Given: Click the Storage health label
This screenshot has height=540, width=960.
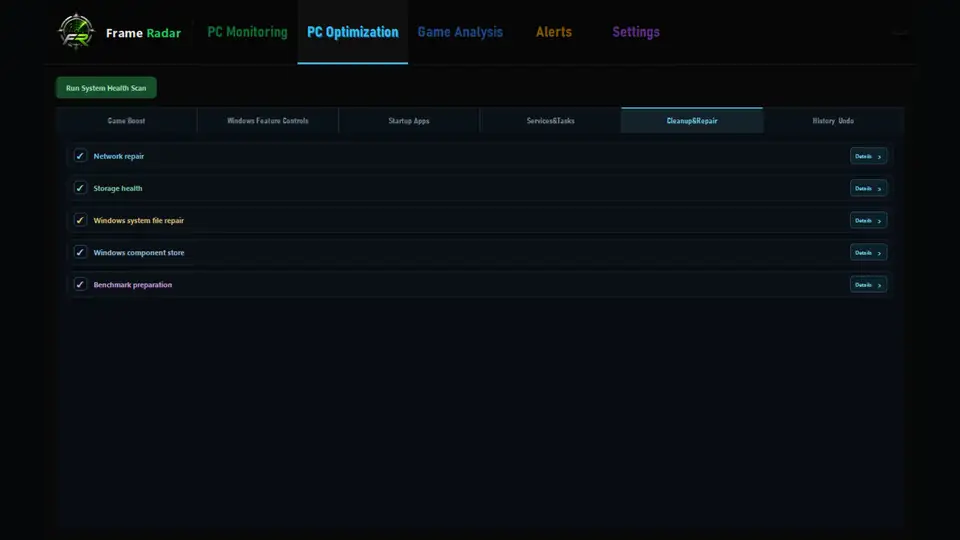Looking at the screenshot, I should [x=118, y=188].
